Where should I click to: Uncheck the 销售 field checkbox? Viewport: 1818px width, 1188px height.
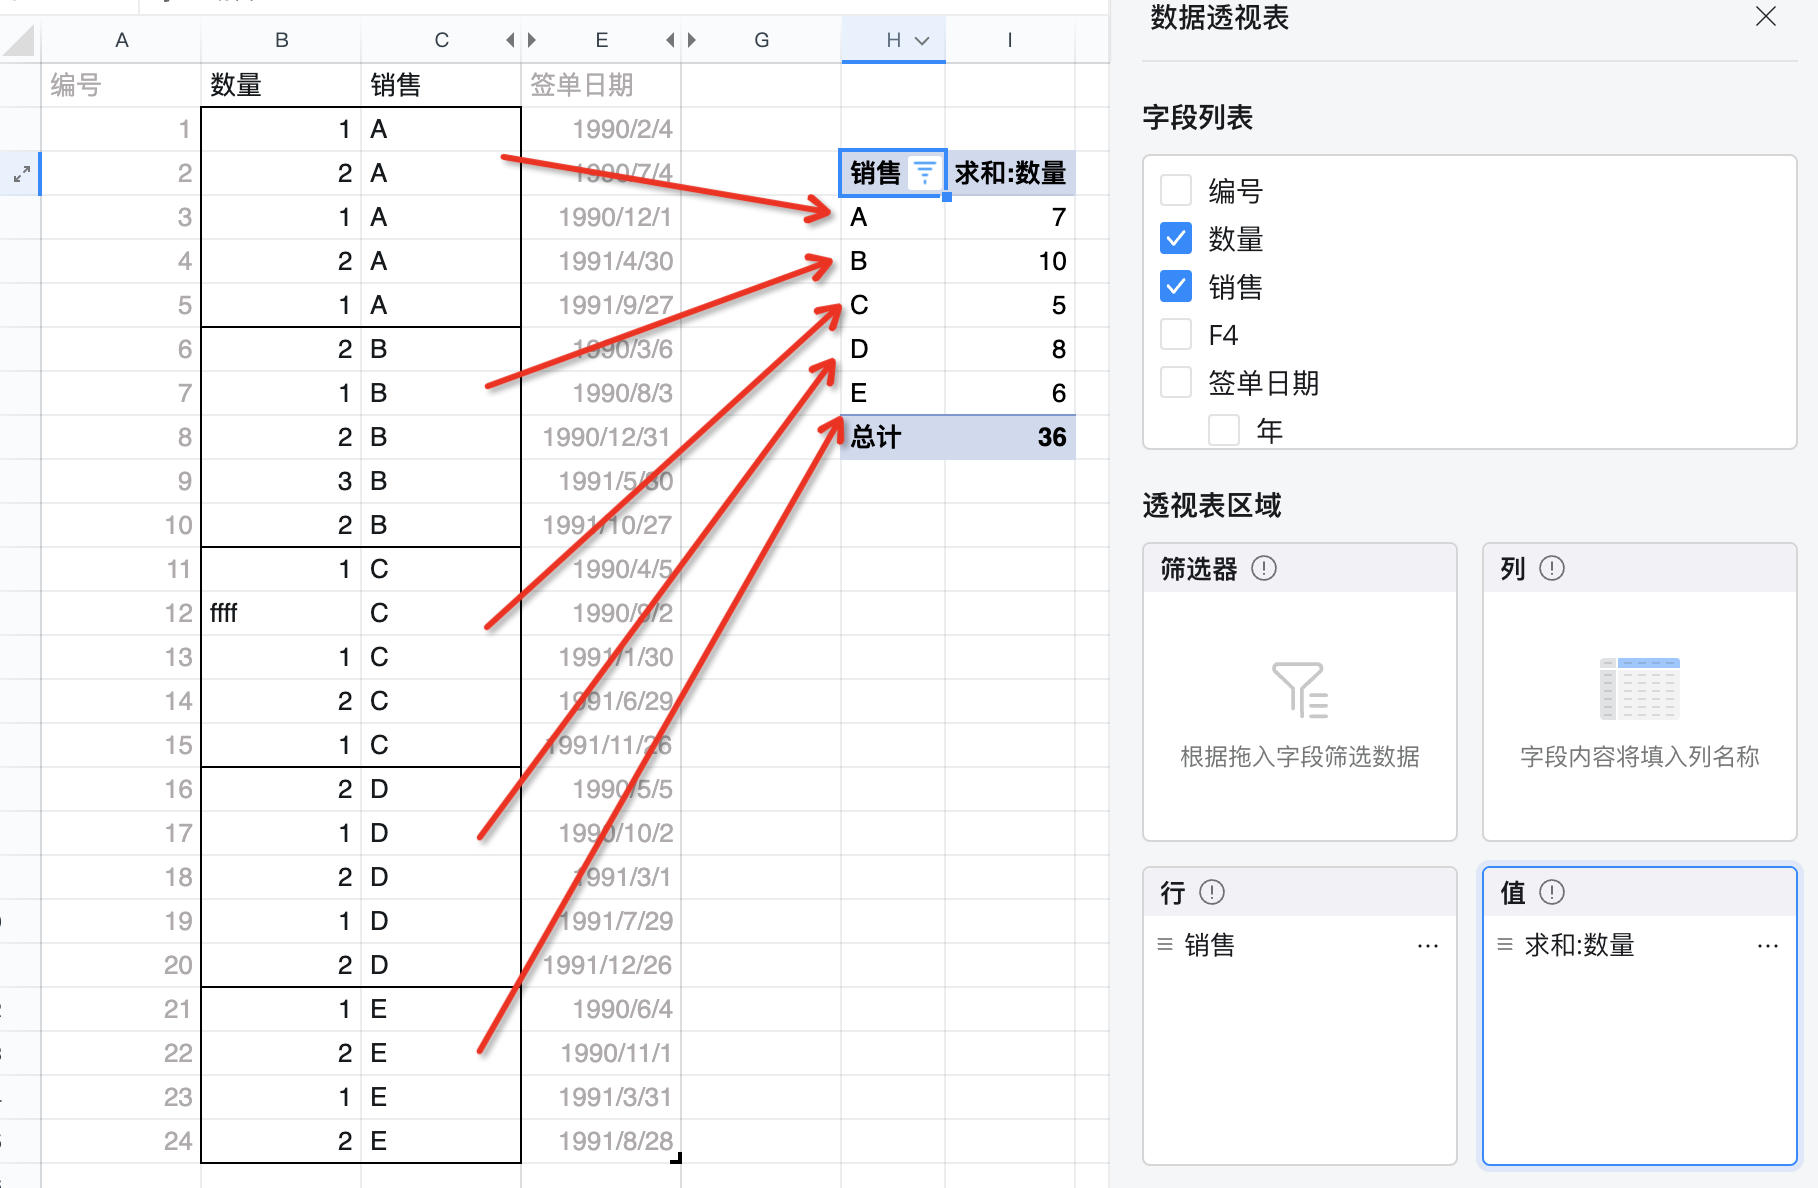1176,286
